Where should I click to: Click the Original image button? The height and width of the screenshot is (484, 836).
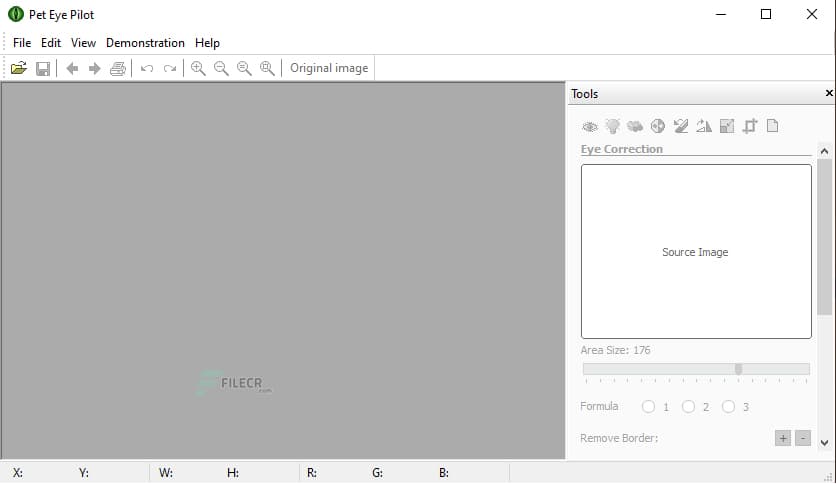click(329, 68)
